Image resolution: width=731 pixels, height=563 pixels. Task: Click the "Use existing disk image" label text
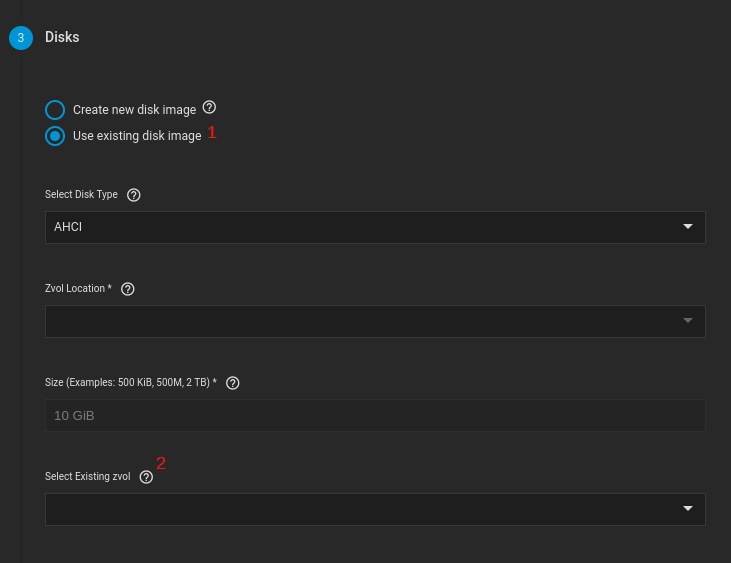(137, 136)
